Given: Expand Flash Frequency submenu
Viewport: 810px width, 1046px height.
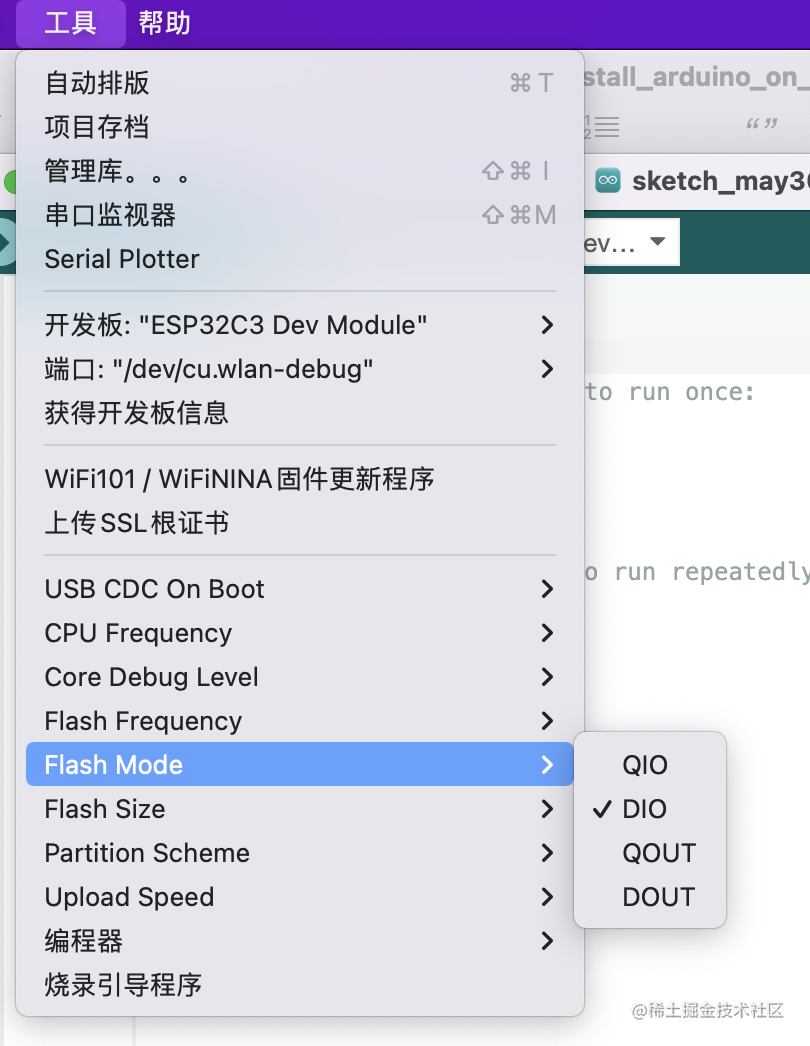Looking at the screenshot, I should click(300, 721).
